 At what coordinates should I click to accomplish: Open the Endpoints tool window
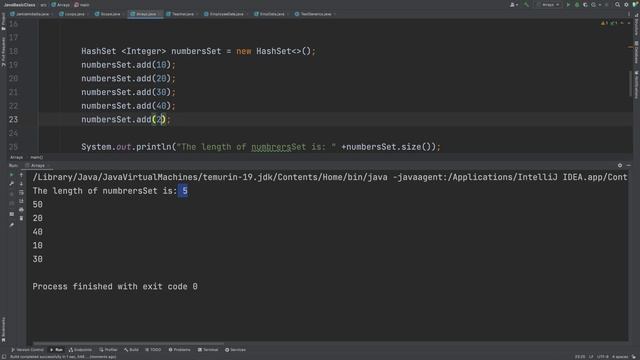pos(80,350)
